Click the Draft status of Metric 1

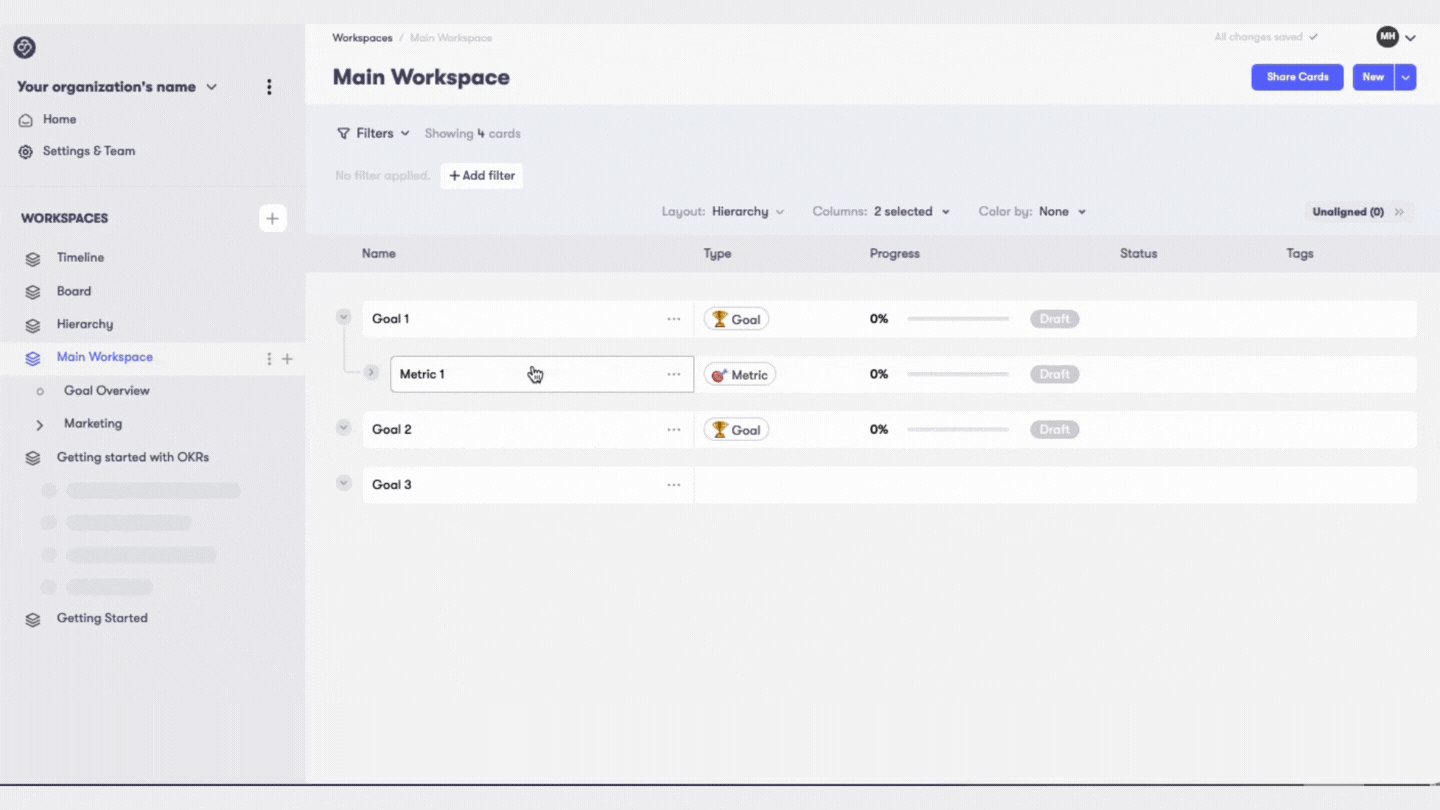coord(1055,374)
